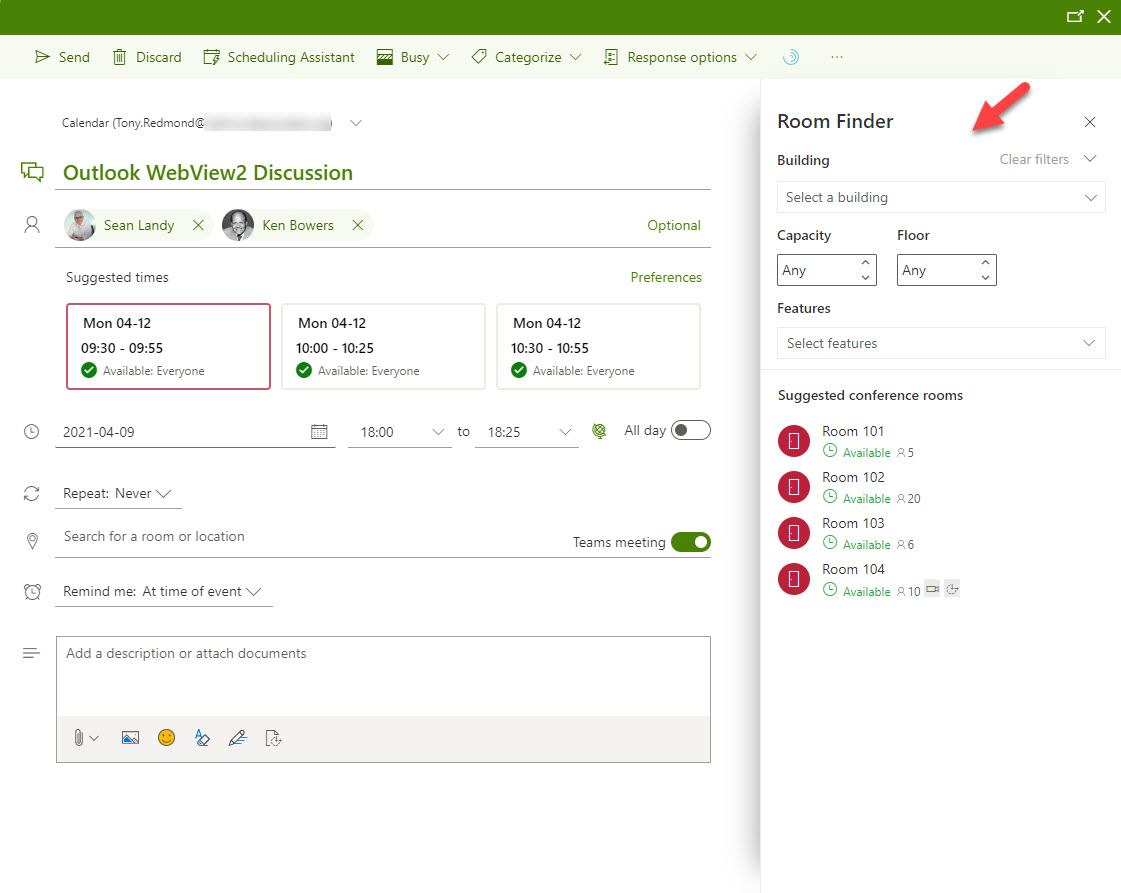Select the 10:00 - 10:25 suggested time
Viewport: 1121px width, 893px height.
[383, 346]
